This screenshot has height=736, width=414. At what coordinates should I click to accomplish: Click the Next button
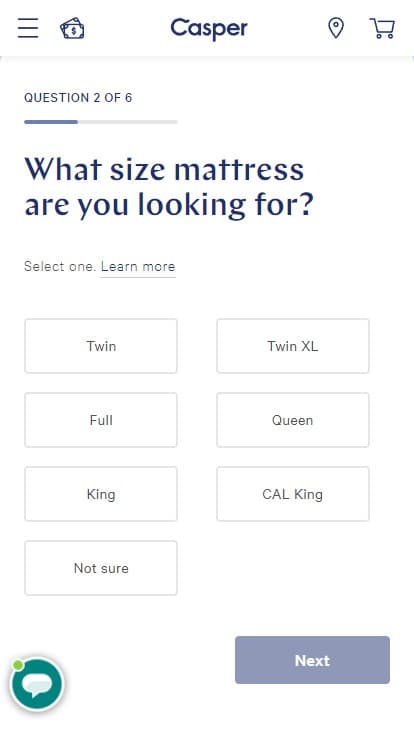coord(312,660)
